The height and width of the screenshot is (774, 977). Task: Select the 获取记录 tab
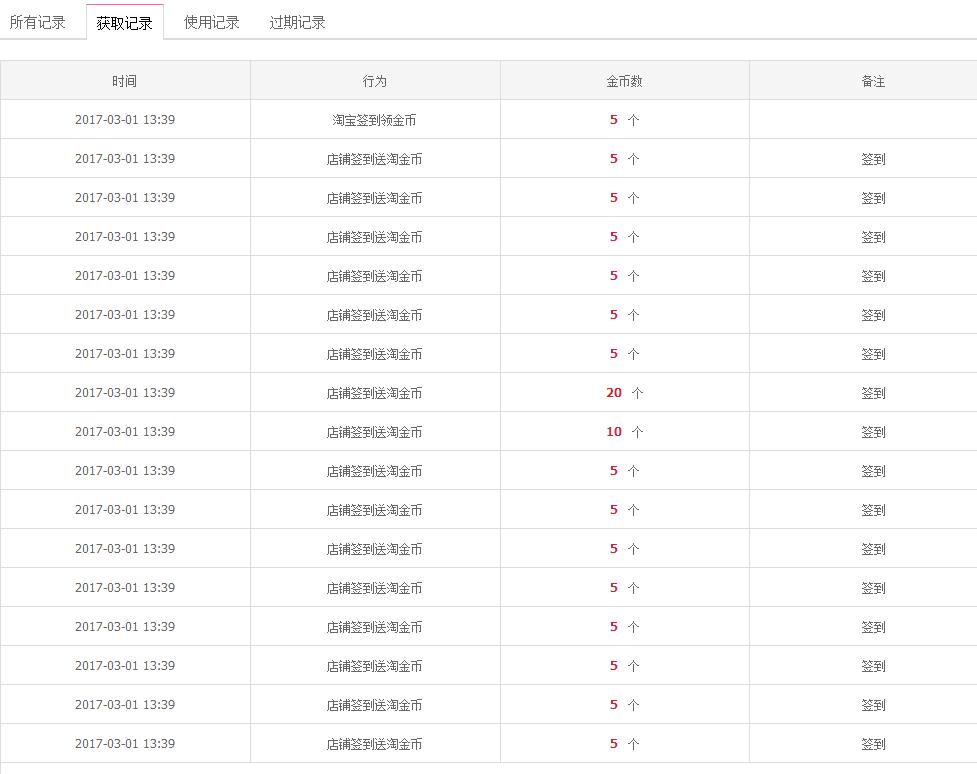[x=125, y=23]
